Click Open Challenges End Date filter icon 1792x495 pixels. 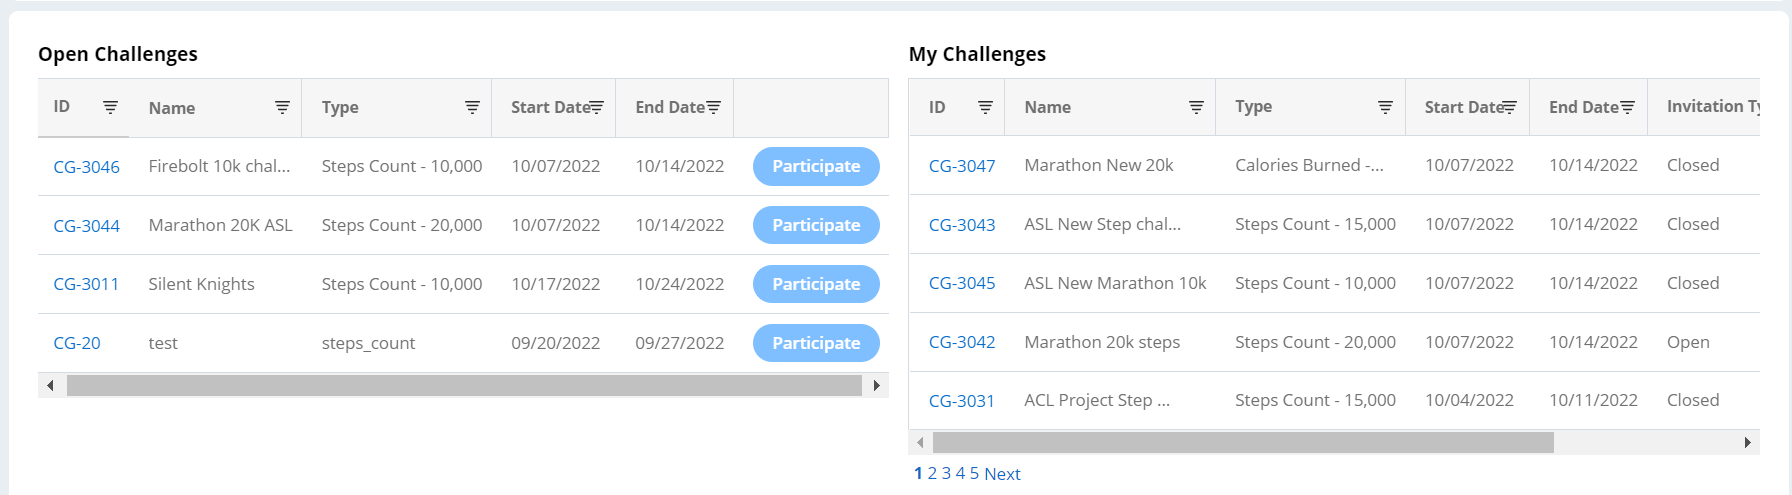[714, 107]
